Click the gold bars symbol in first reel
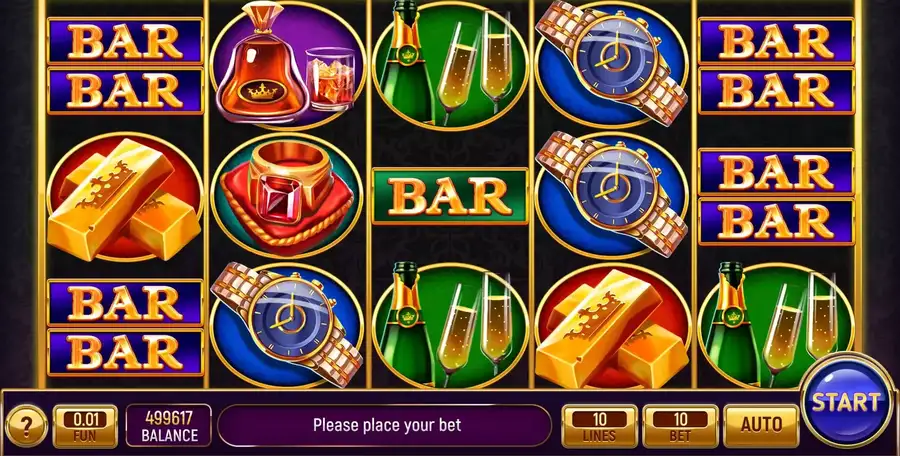 coord(125,197)
